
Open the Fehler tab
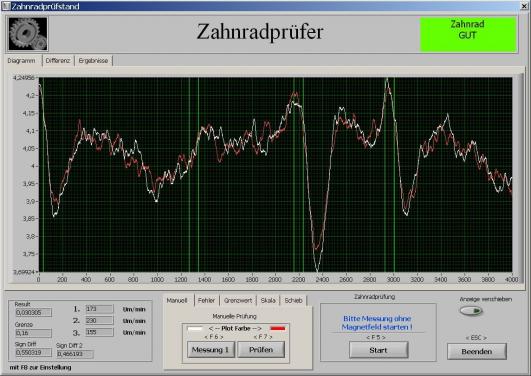206,300
